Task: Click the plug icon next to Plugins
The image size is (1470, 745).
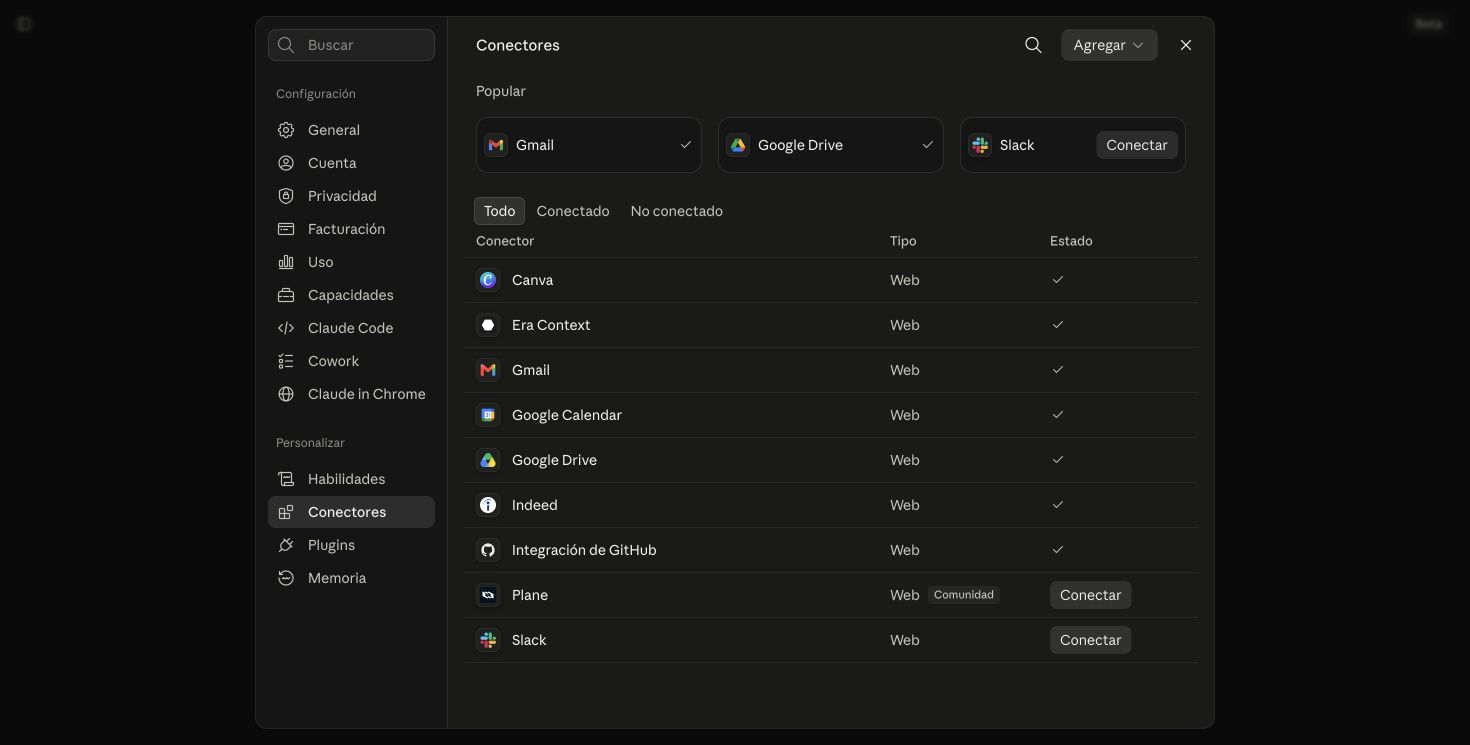Action: point(286,545)
